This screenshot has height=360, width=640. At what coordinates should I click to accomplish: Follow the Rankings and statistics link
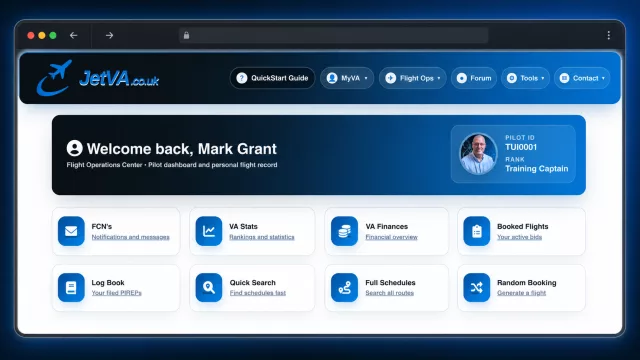262,237
